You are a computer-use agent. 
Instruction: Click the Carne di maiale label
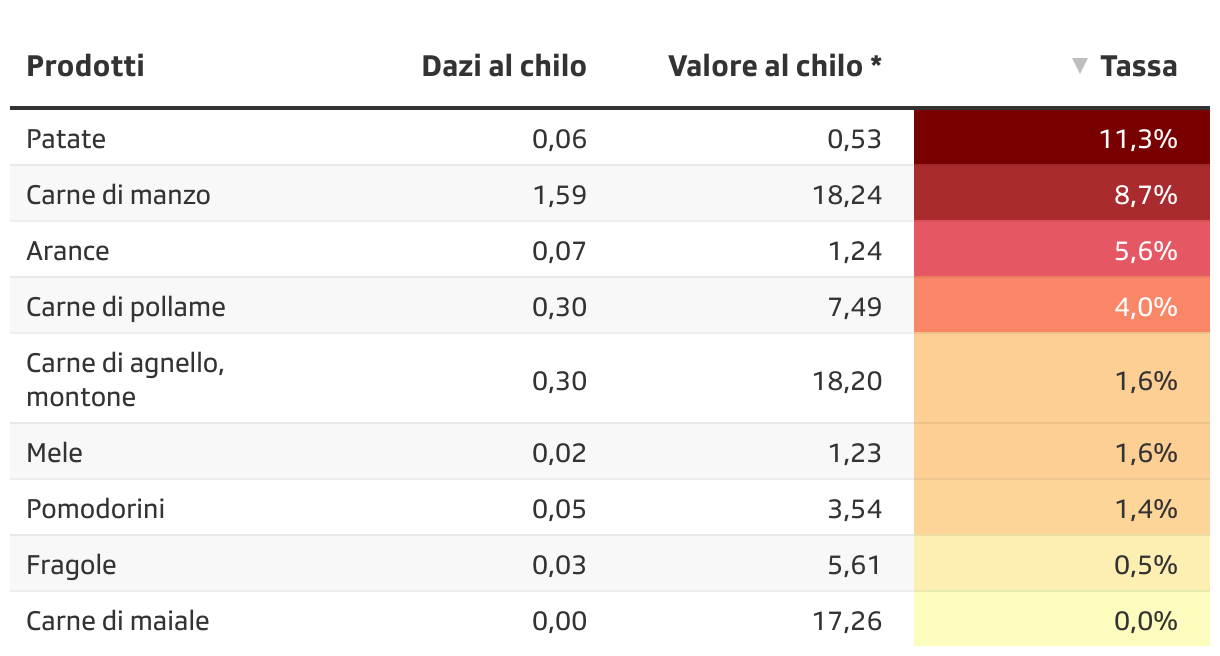tap(118, 621)
